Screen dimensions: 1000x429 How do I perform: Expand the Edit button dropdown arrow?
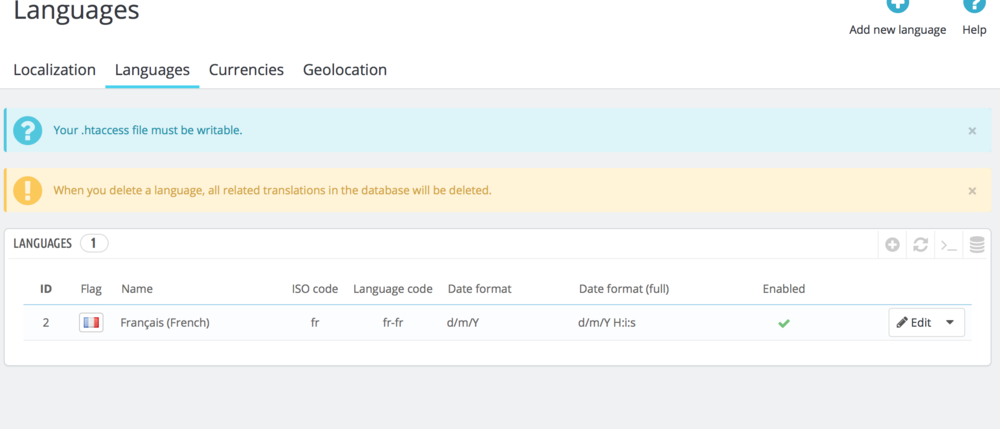point(949,323)
